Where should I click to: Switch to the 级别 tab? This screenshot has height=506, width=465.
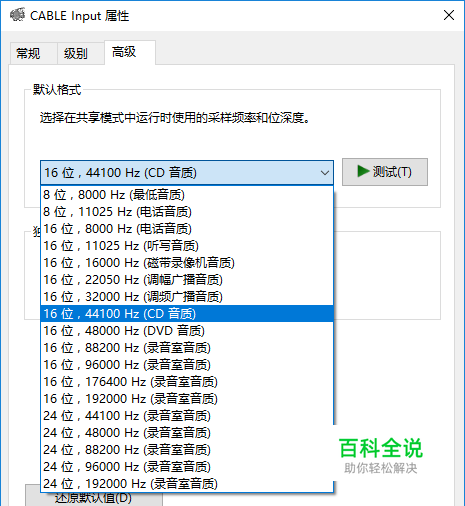pos(81,53)
